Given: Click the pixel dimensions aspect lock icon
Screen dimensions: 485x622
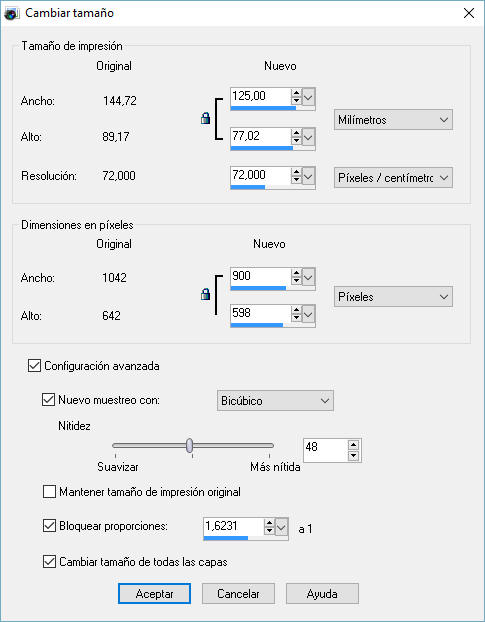Looking at the screenshot, I should (205, 294).
